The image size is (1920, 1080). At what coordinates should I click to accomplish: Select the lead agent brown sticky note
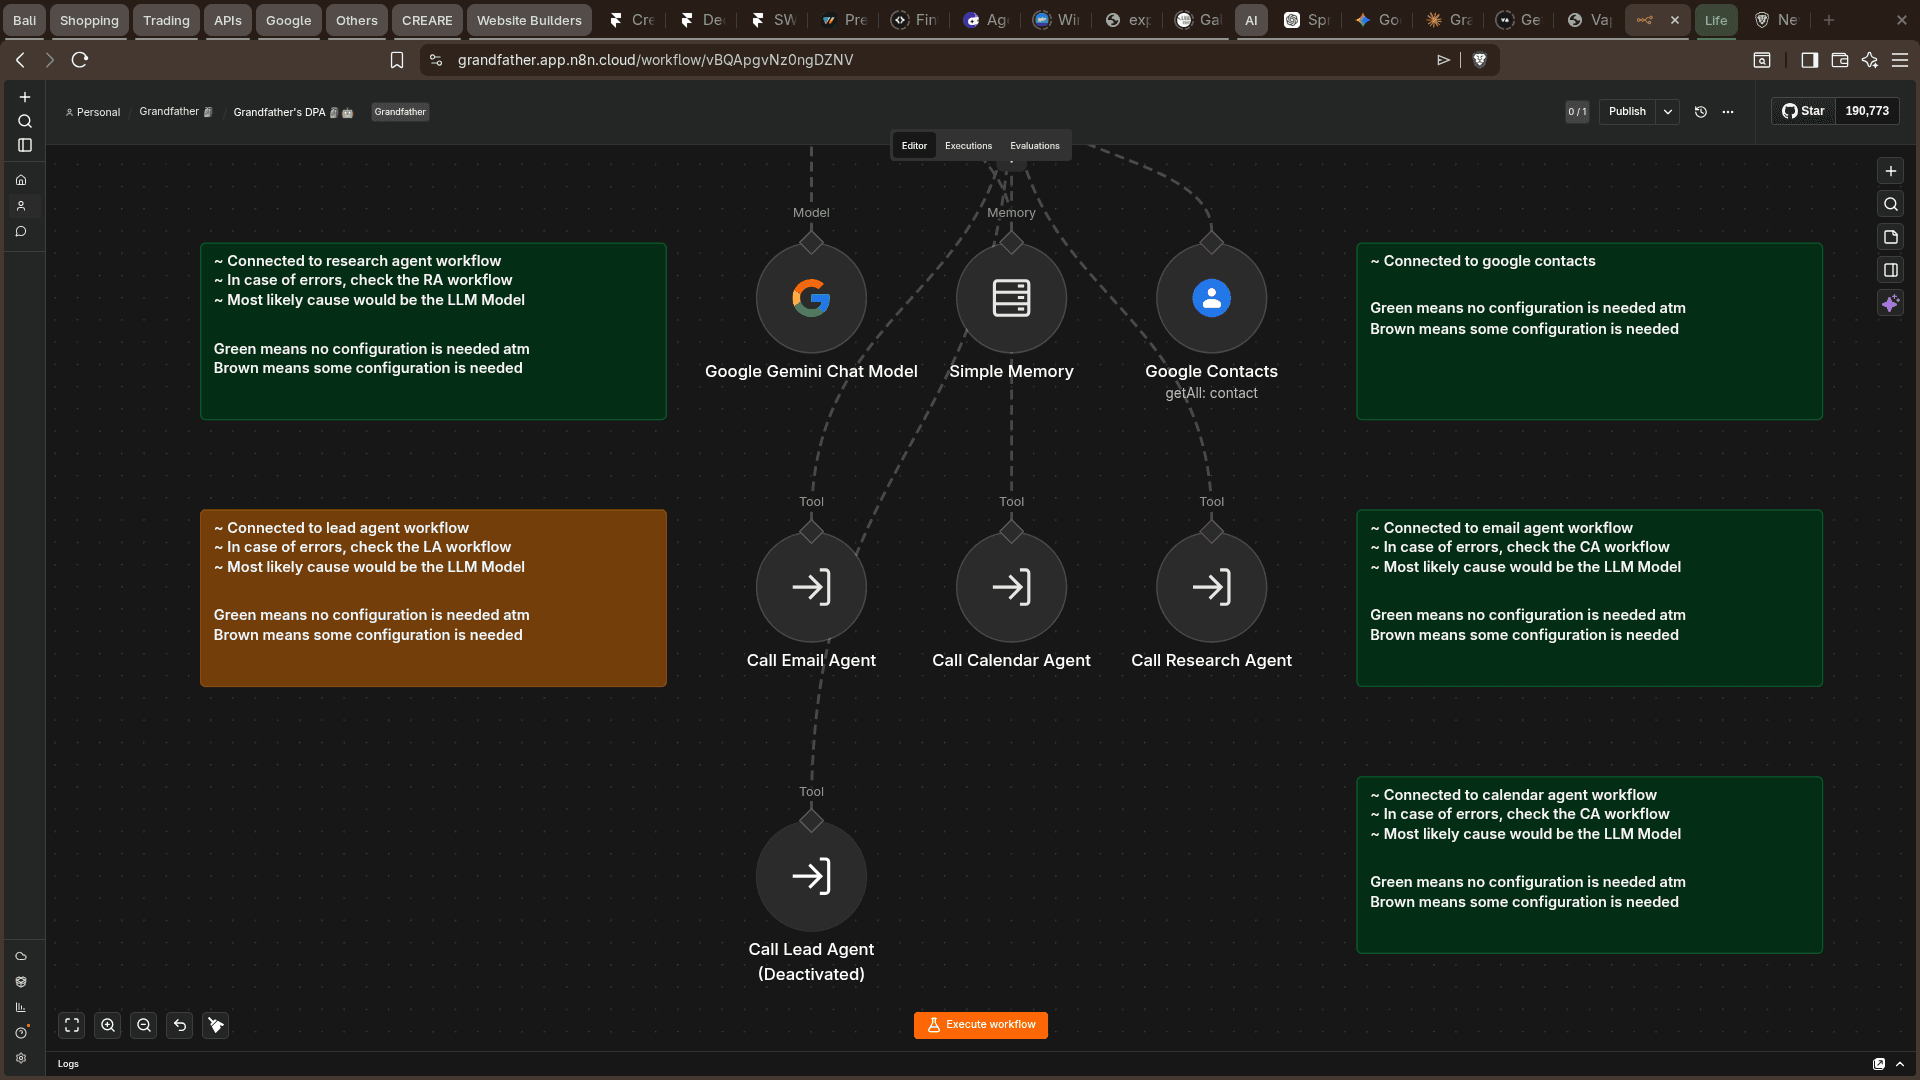click(433, 598)
